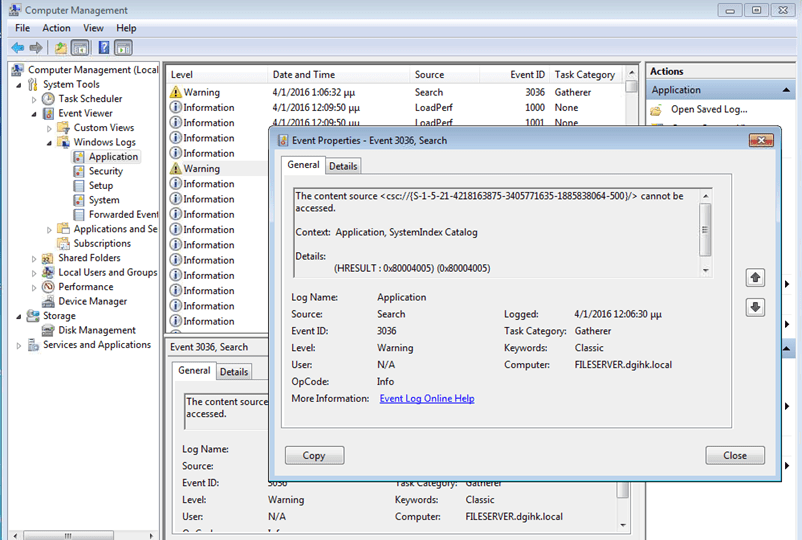Image resolution: width=802 pixels, height=540 pixels.
Task: Open the Help menu
Action: (x=126, y=28)
